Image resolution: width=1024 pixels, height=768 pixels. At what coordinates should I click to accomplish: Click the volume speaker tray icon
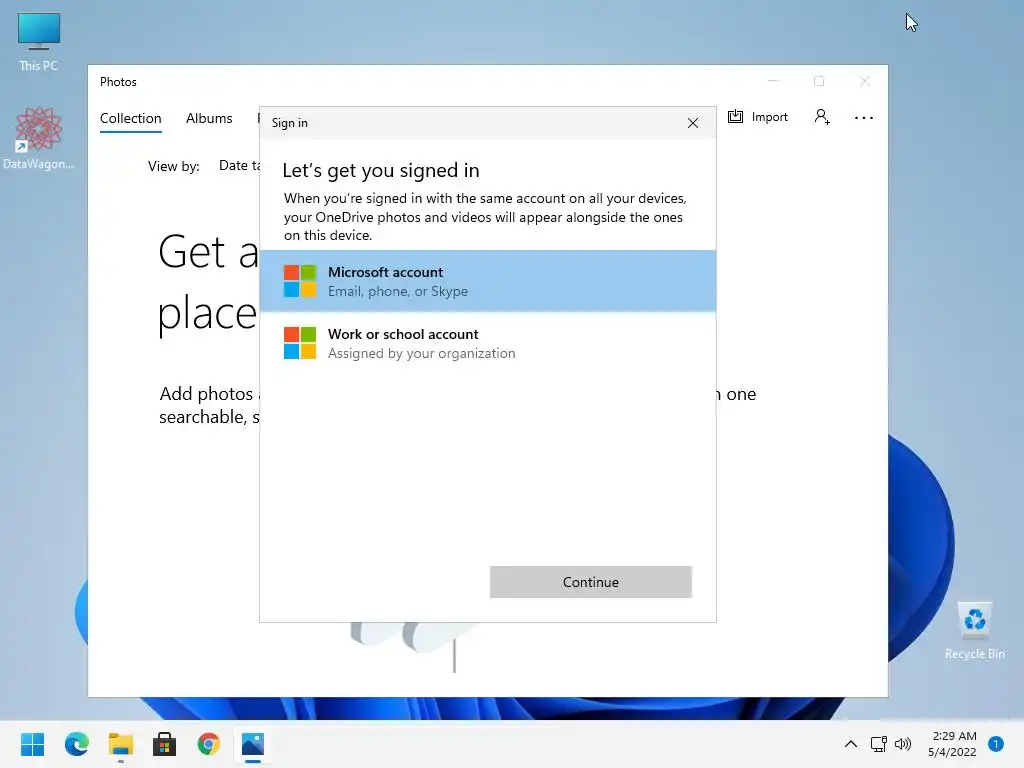tap(903, 744)
